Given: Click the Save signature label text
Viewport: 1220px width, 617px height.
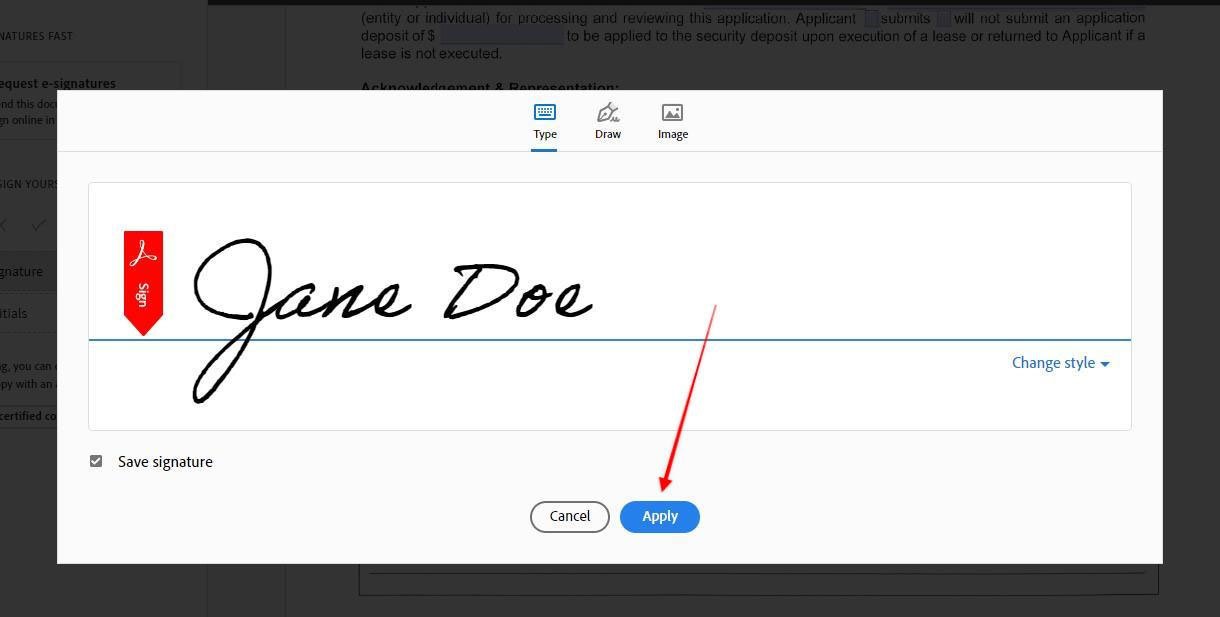Looking at the screenshot, I should click(x=165, y=462).
